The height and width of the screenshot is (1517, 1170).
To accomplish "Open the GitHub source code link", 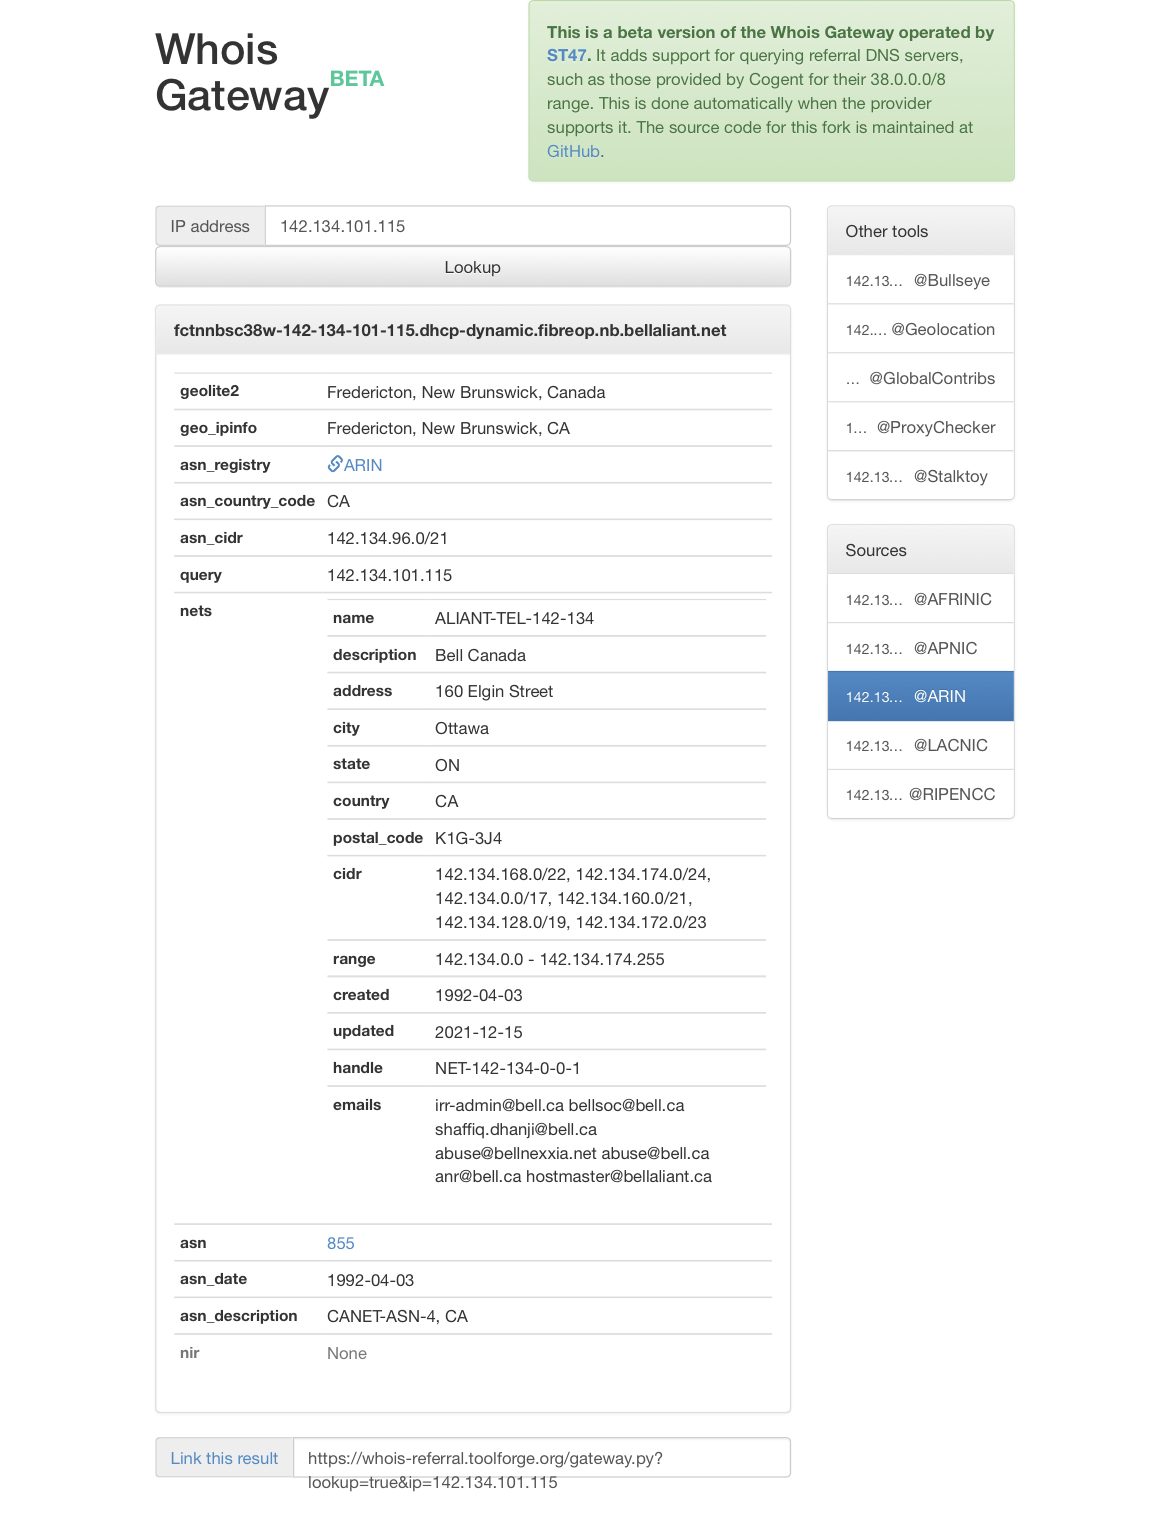I will pyautogui.click(x=573, y=151).
